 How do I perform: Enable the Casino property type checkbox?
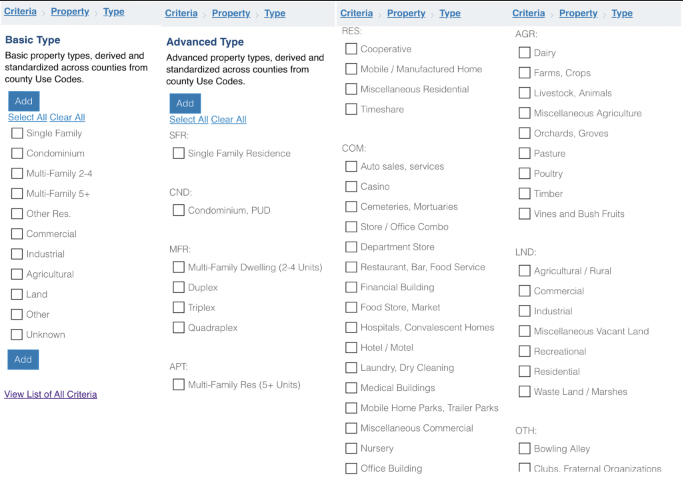[351, 186]
